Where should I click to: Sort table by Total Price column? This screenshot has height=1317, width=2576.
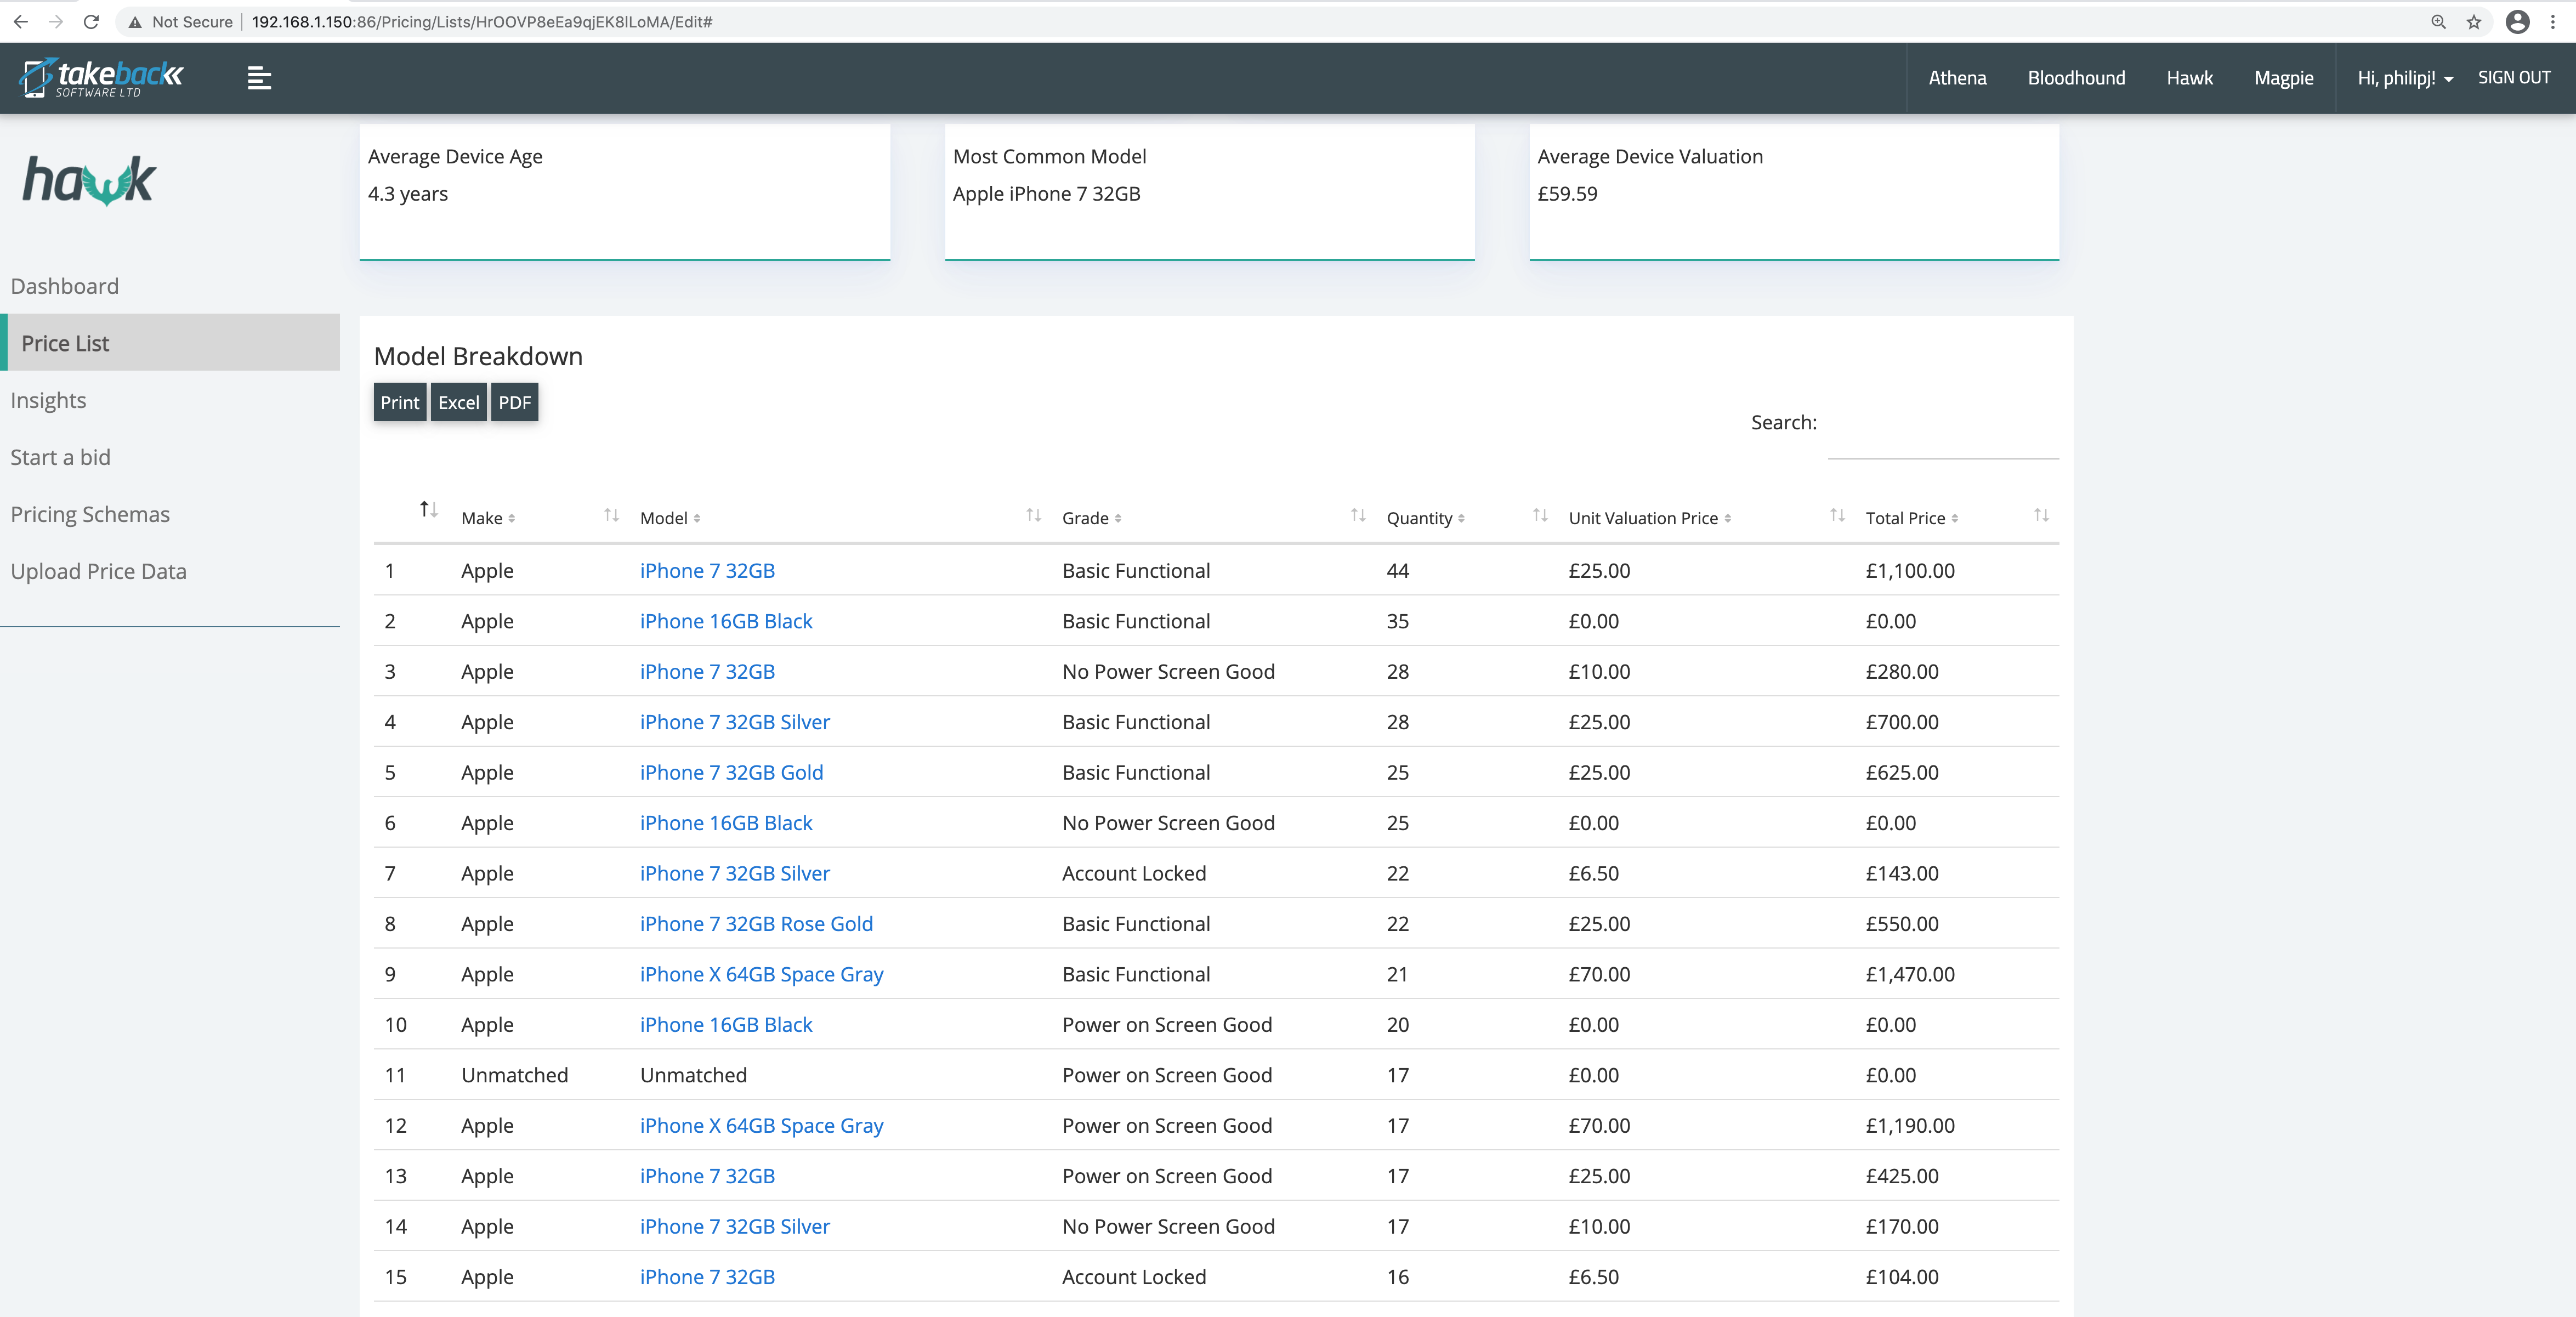coord(1912,518)
